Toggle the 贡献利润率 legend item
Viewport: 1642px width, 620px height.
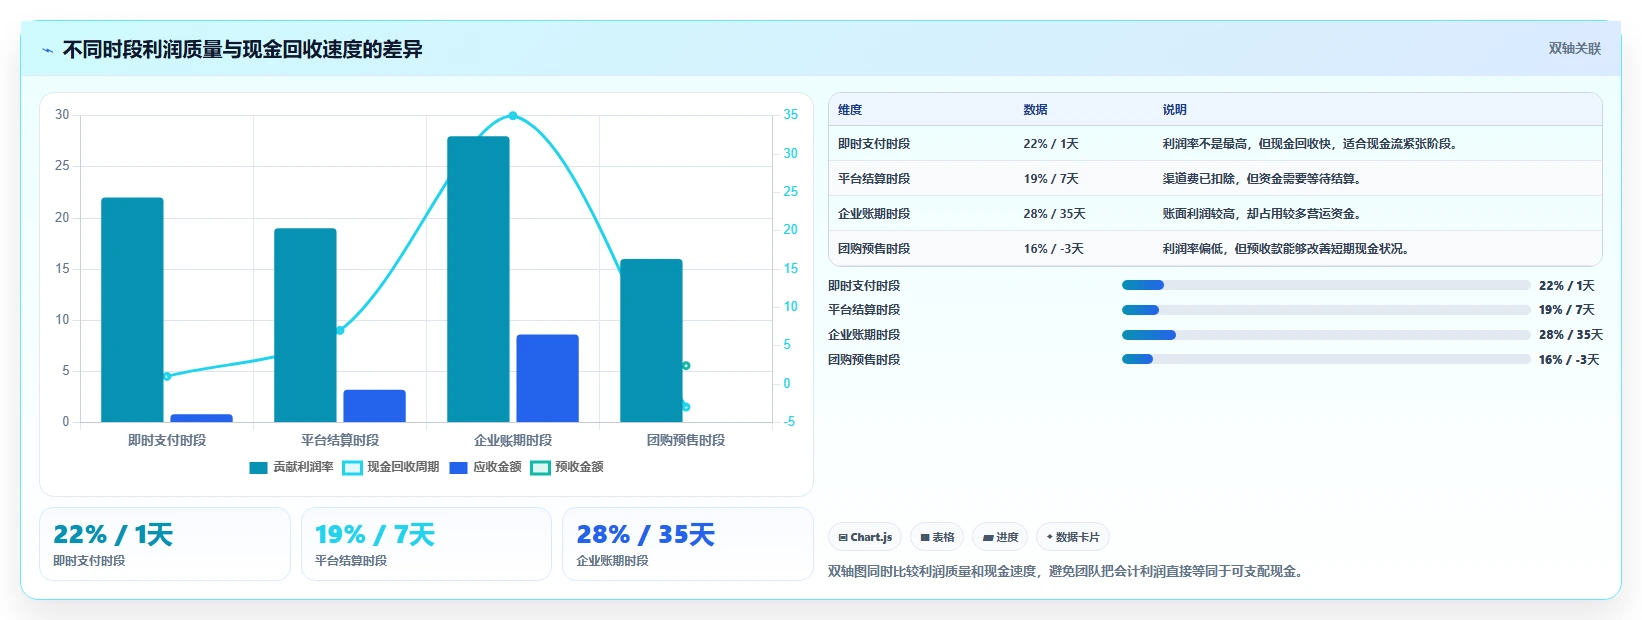tap(291, 467)
